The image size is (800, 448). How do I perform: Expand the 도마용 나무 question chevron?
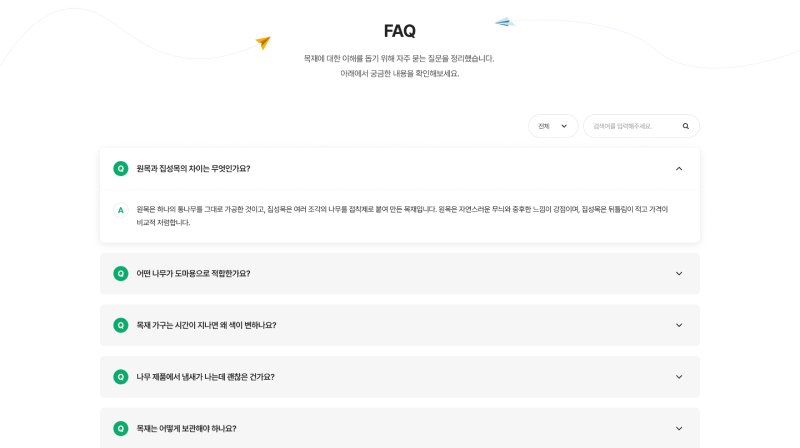[x=679, y=273]
